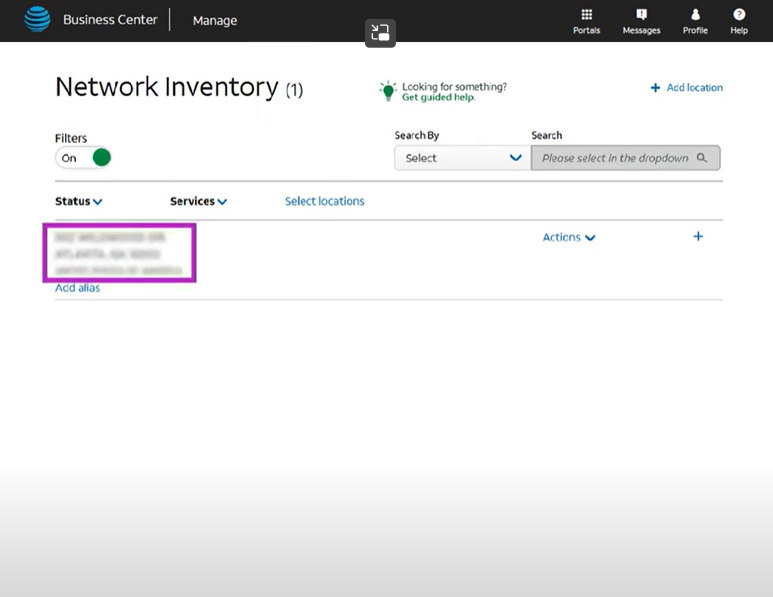Click the Select locations link
This screenshot has height=597, width=773.
tap(324, 201)
